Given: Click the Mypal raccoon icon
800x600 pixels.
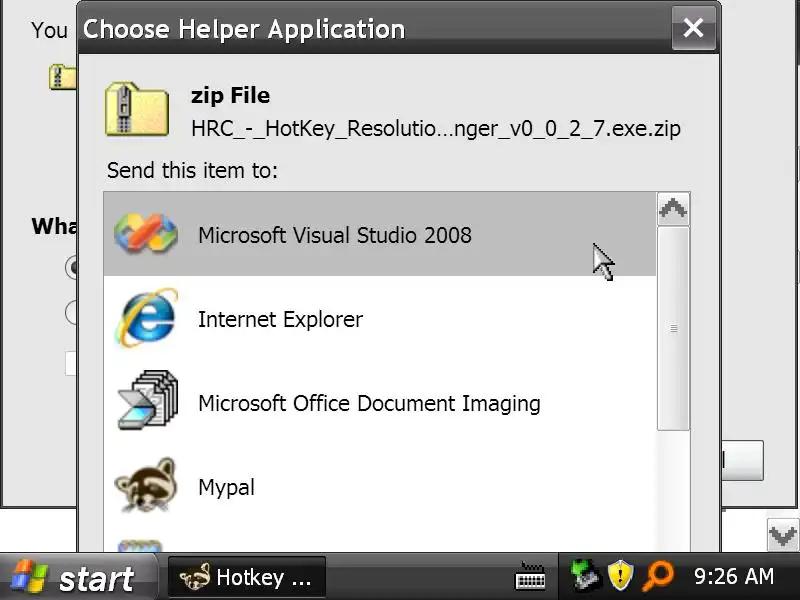Looking at the screenshot, I should click(x=146, y=485).
